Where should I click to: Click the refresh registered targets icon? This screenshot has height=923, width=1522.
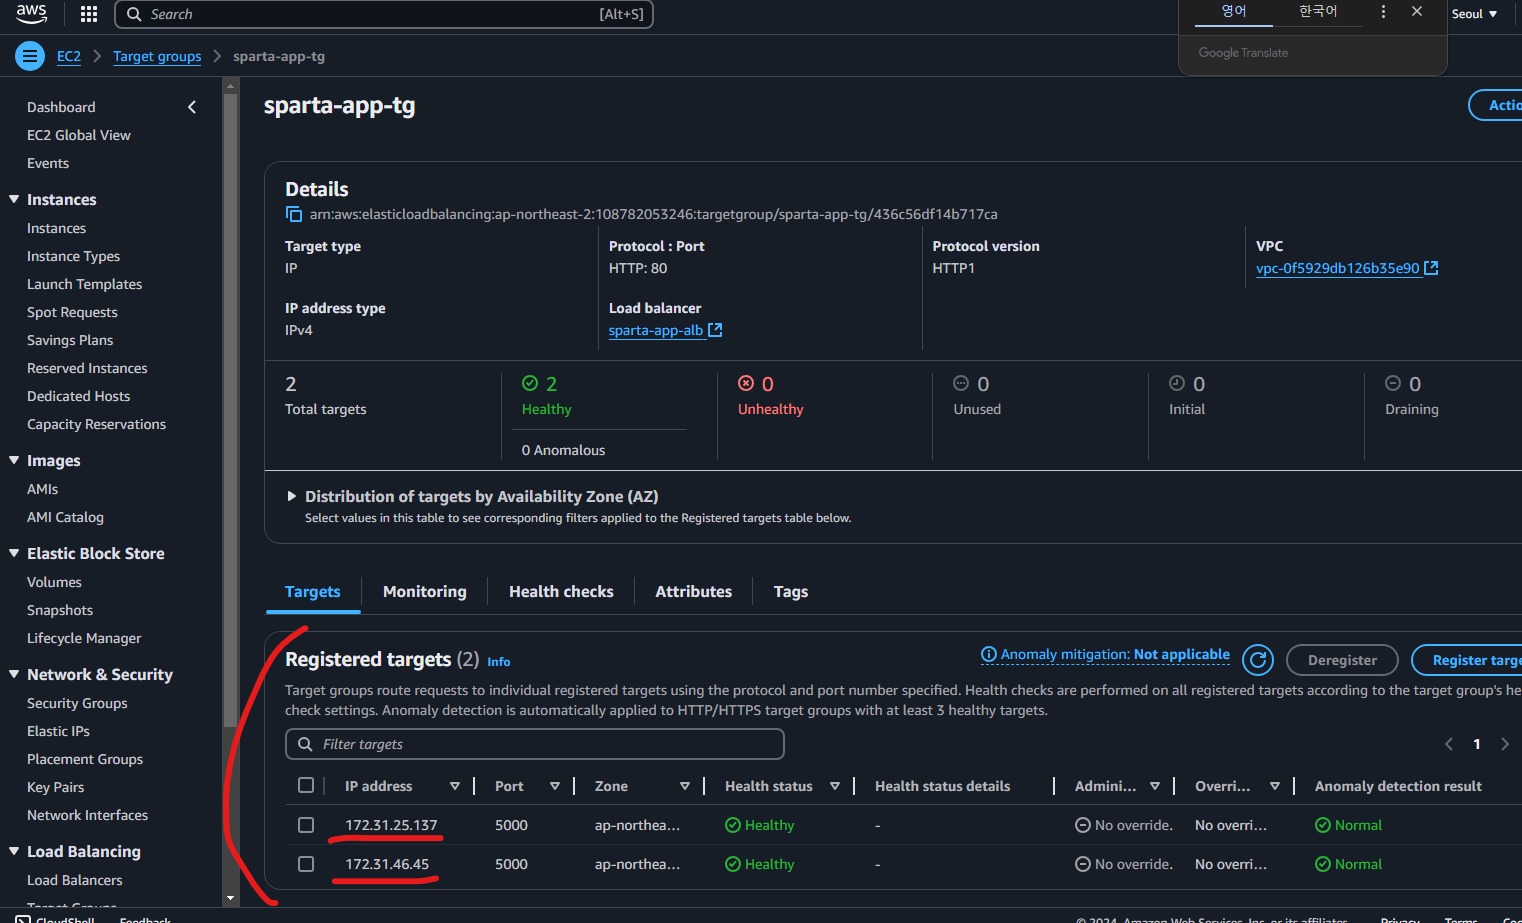tap(1258, 660)
